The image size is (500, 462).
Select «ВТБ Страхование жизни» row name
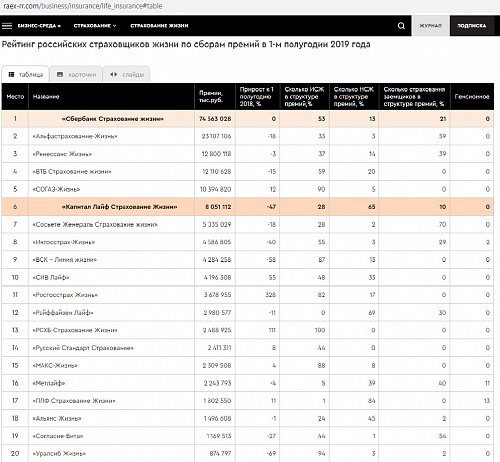click(72, 172)
